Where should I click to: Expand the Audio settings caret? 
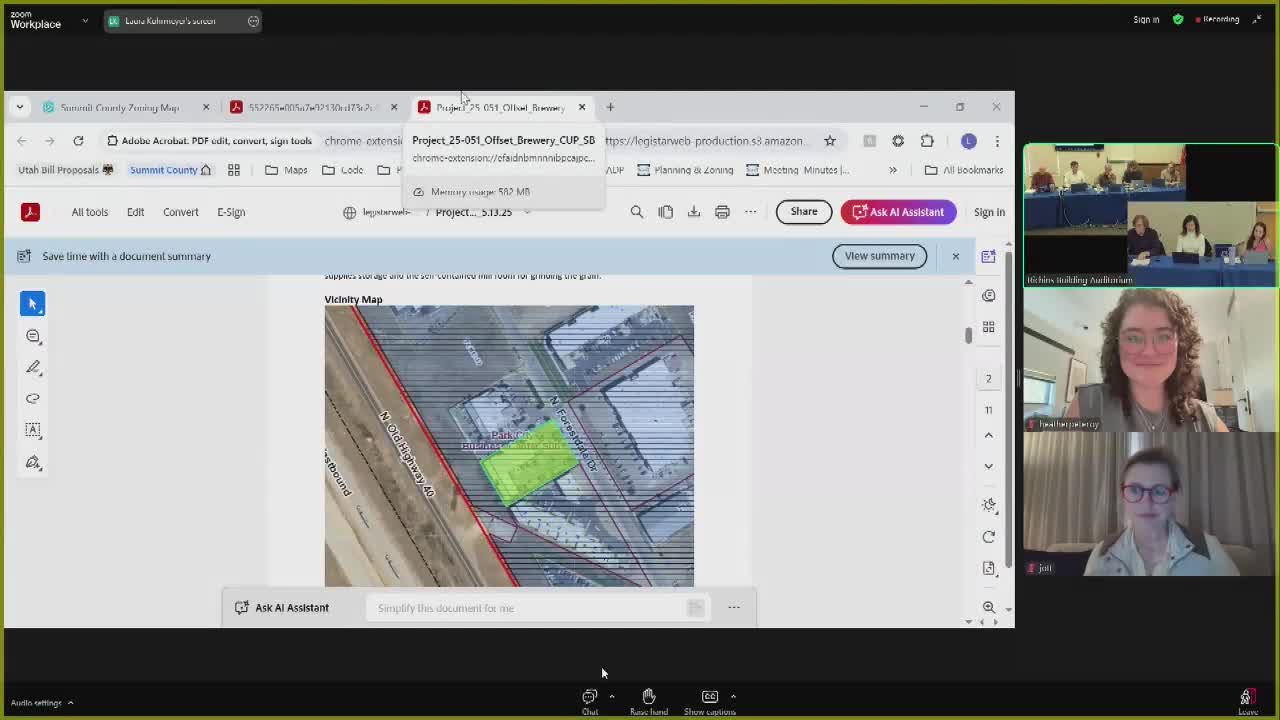click(x=70, y=703)
